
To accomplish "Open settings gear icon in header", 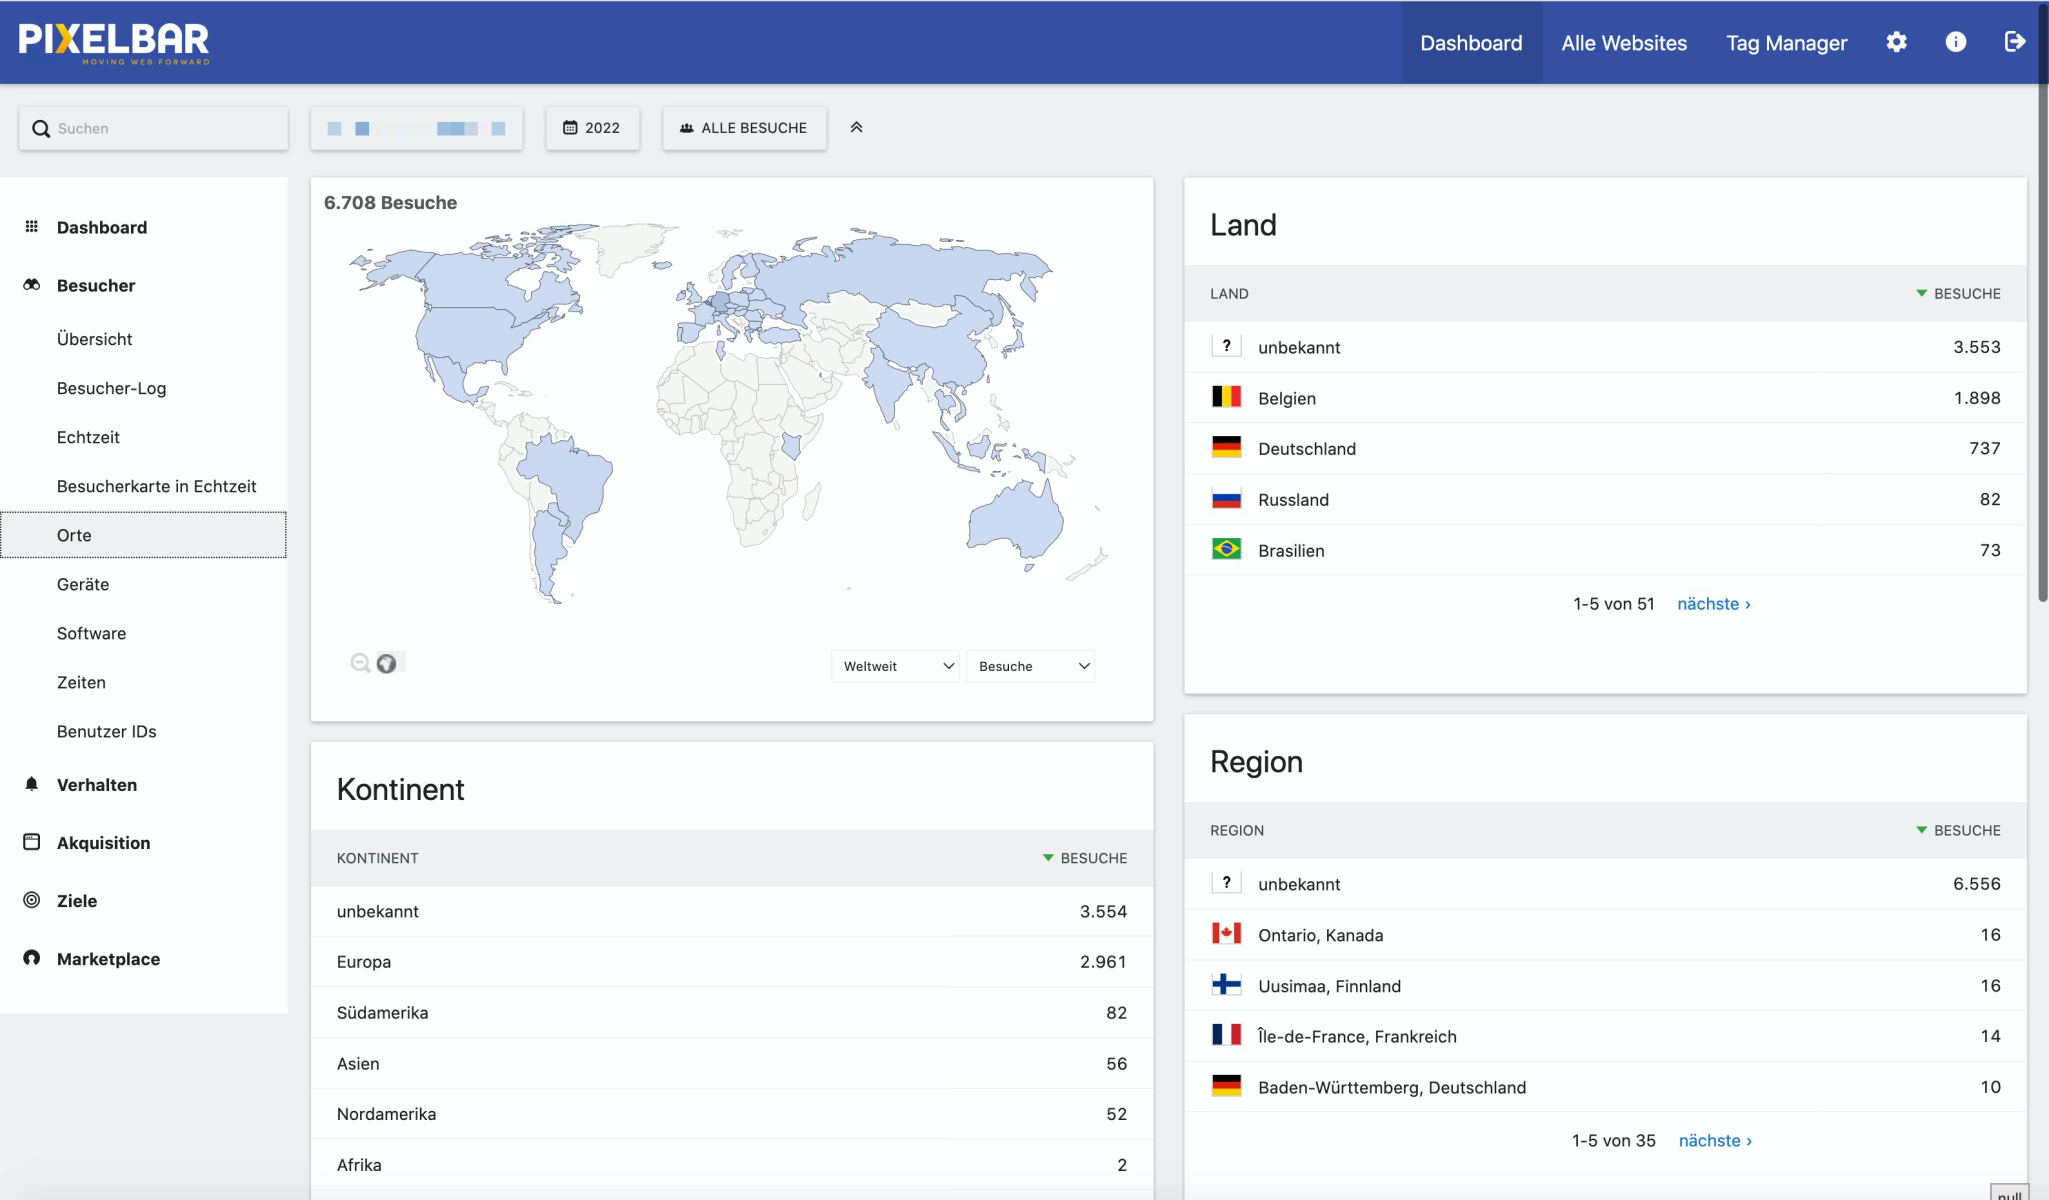I will coord(1896,42).
